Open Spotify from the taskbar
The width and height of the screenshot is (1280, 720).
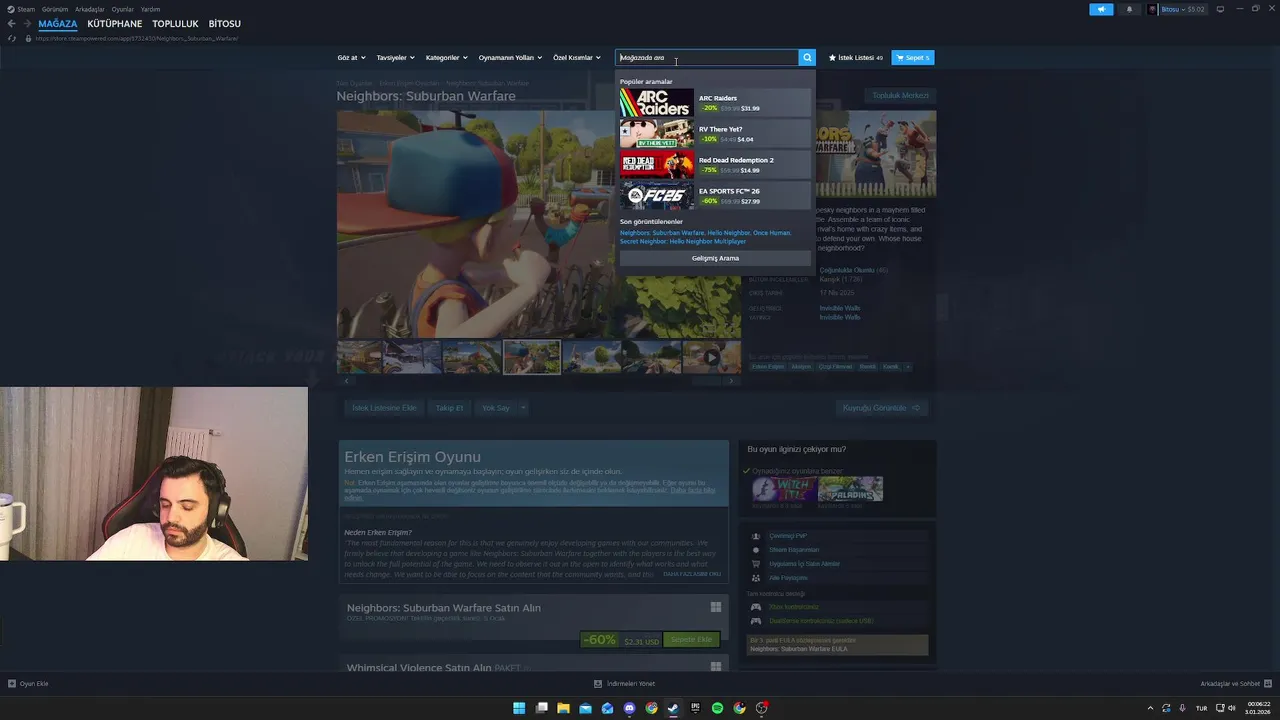[x=717, y=708]
